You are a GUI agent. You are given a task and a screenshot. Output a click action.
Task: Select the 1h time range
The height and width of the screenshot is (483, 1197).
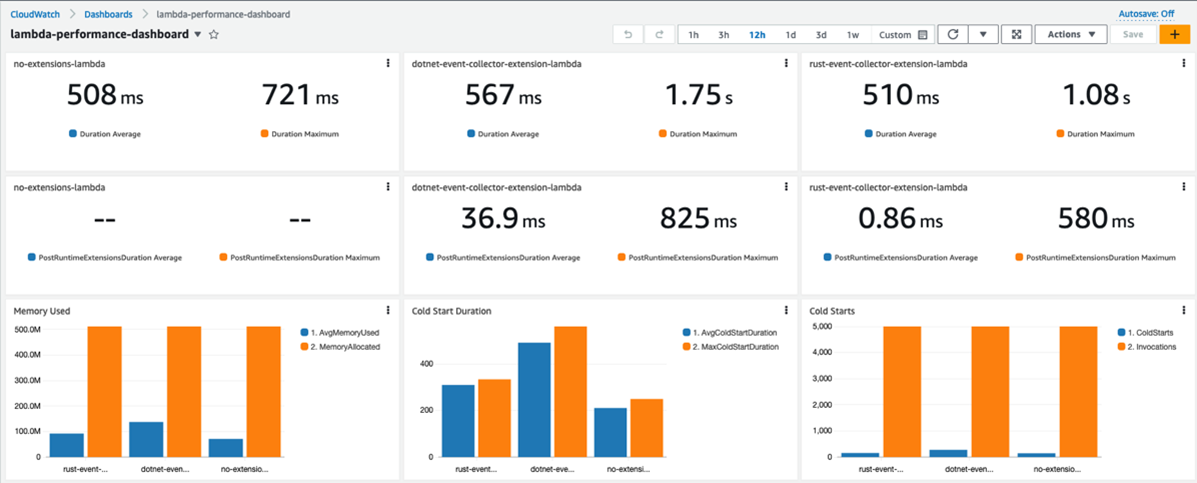coord(693,35)
